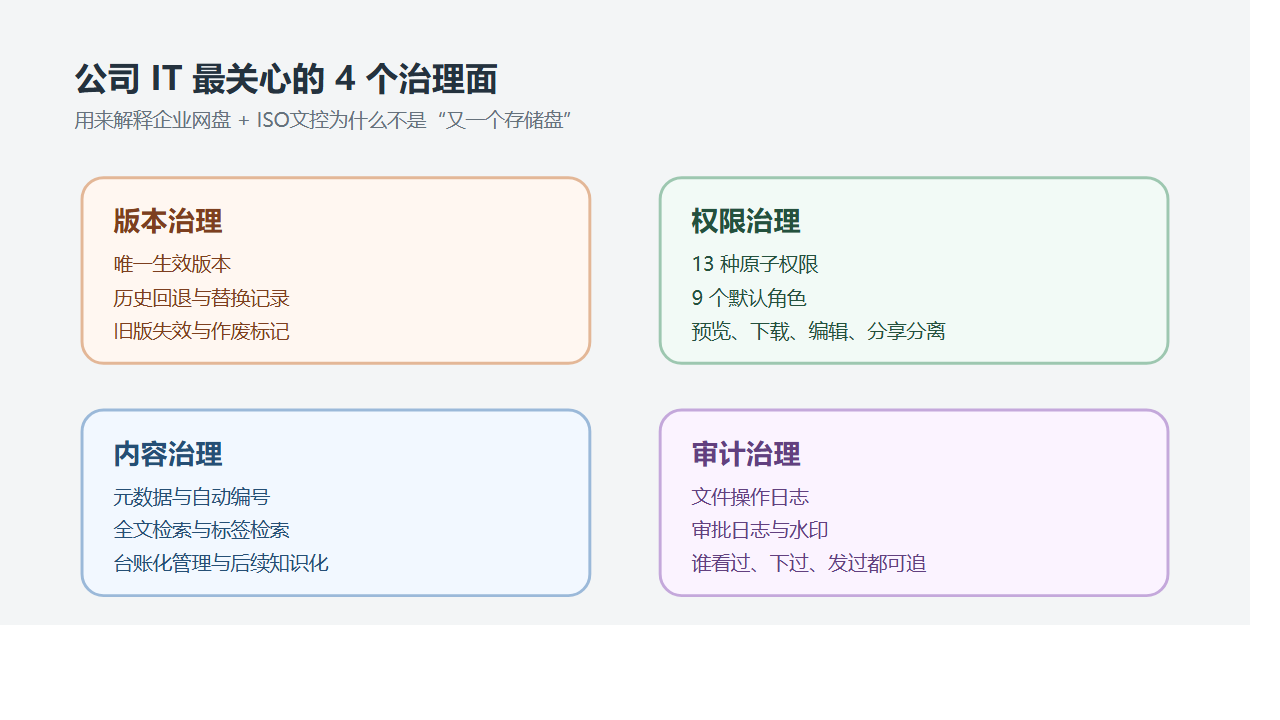Click the line "历史回退与替换记录"
This screenshot has height=720, width=1280.
[x=201, y=298]
